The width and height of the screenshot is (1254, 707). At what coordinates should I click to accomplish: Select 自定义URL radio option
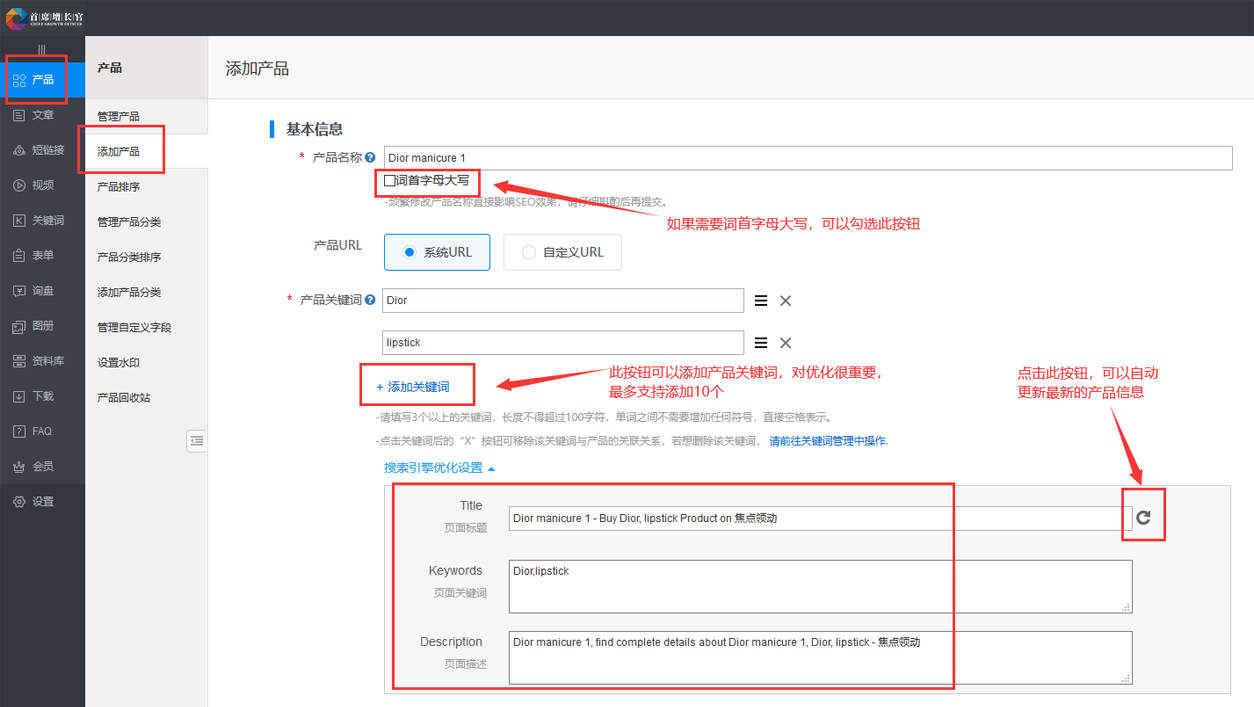(529, 253)
